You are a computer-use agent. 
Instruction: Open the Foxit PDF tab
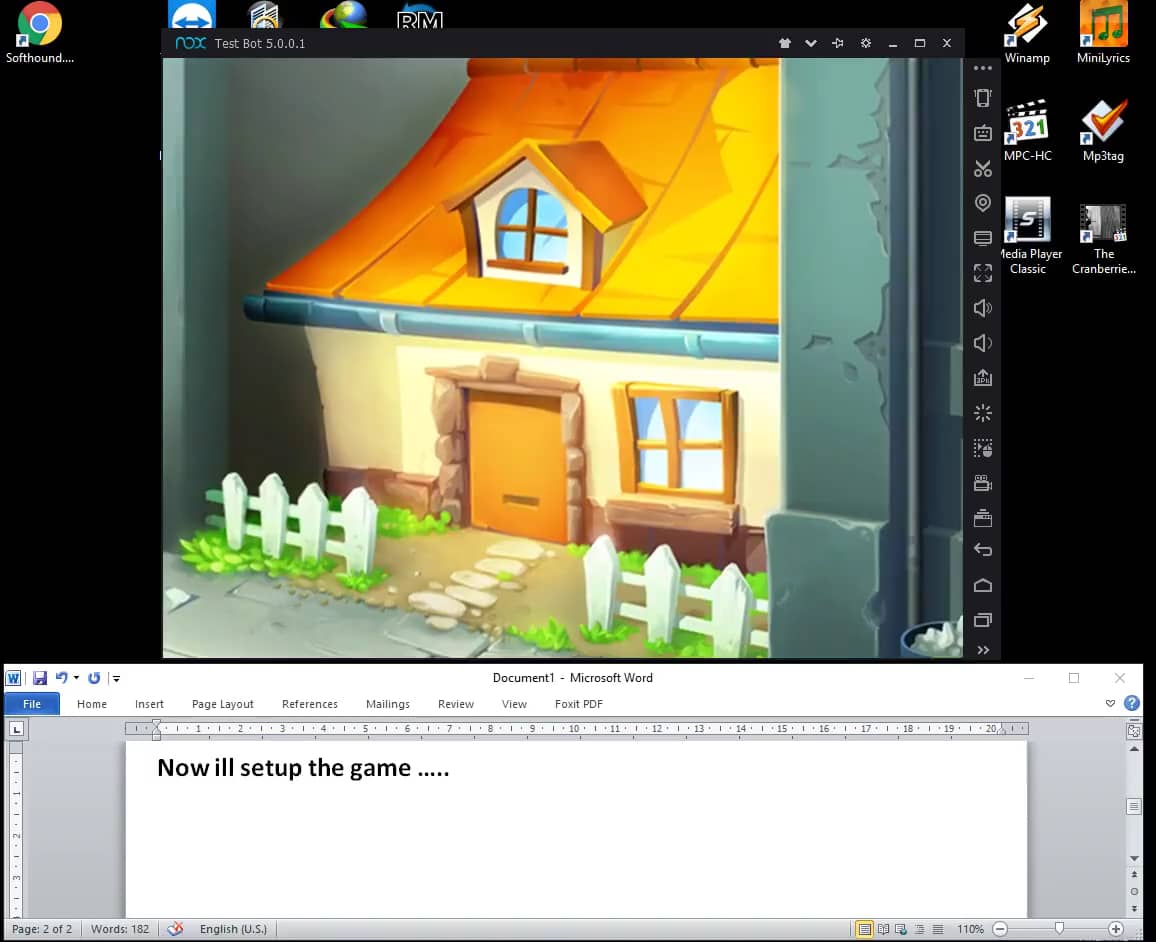point(579,704)
